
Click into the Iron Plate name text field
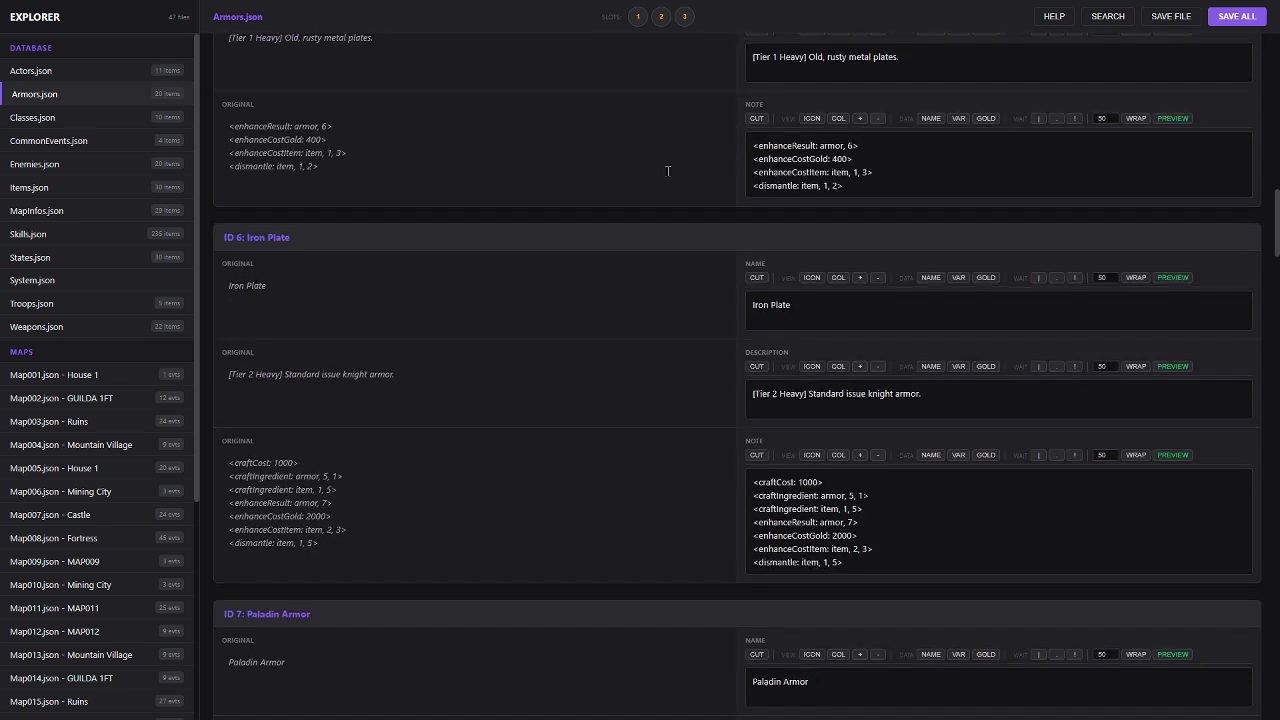[998, 310]
